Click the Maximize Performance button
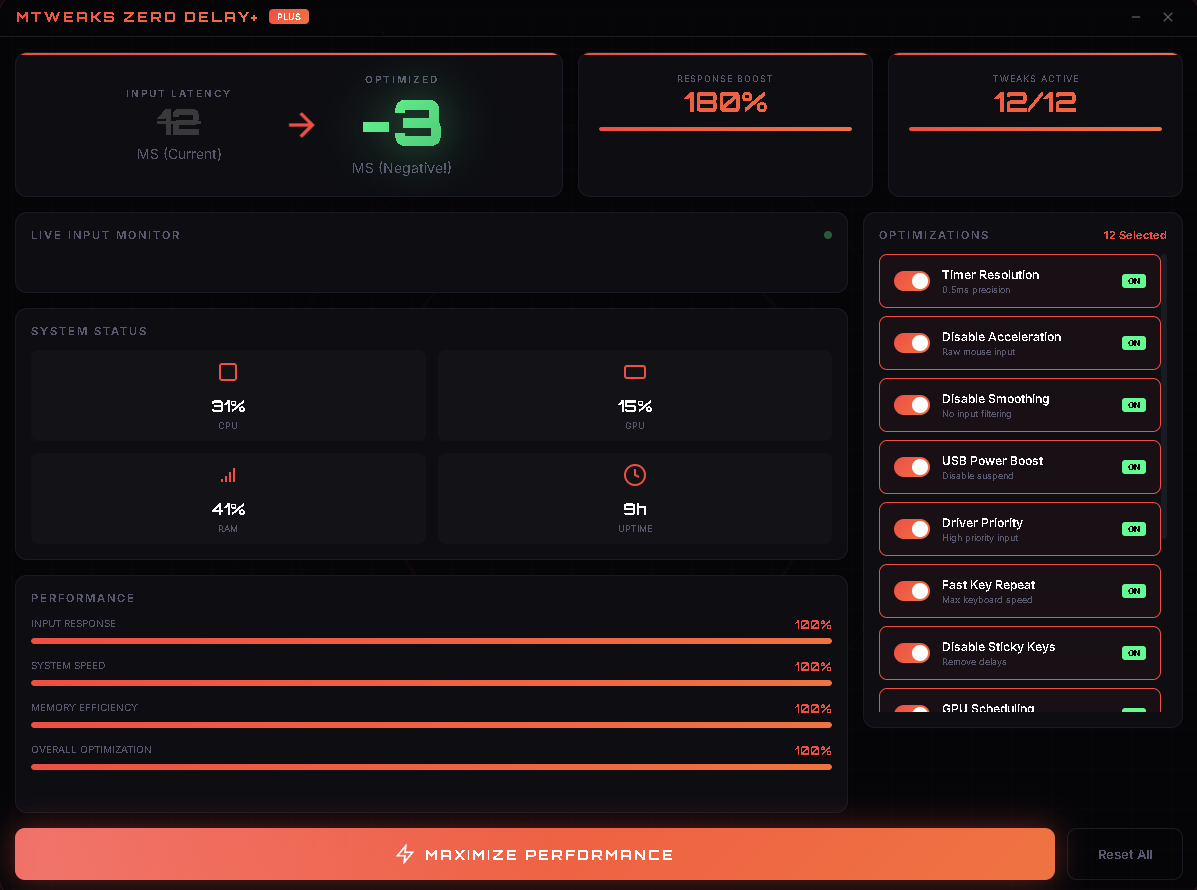Viewport: 1197px width, 890px height. [x=534, y=854]
